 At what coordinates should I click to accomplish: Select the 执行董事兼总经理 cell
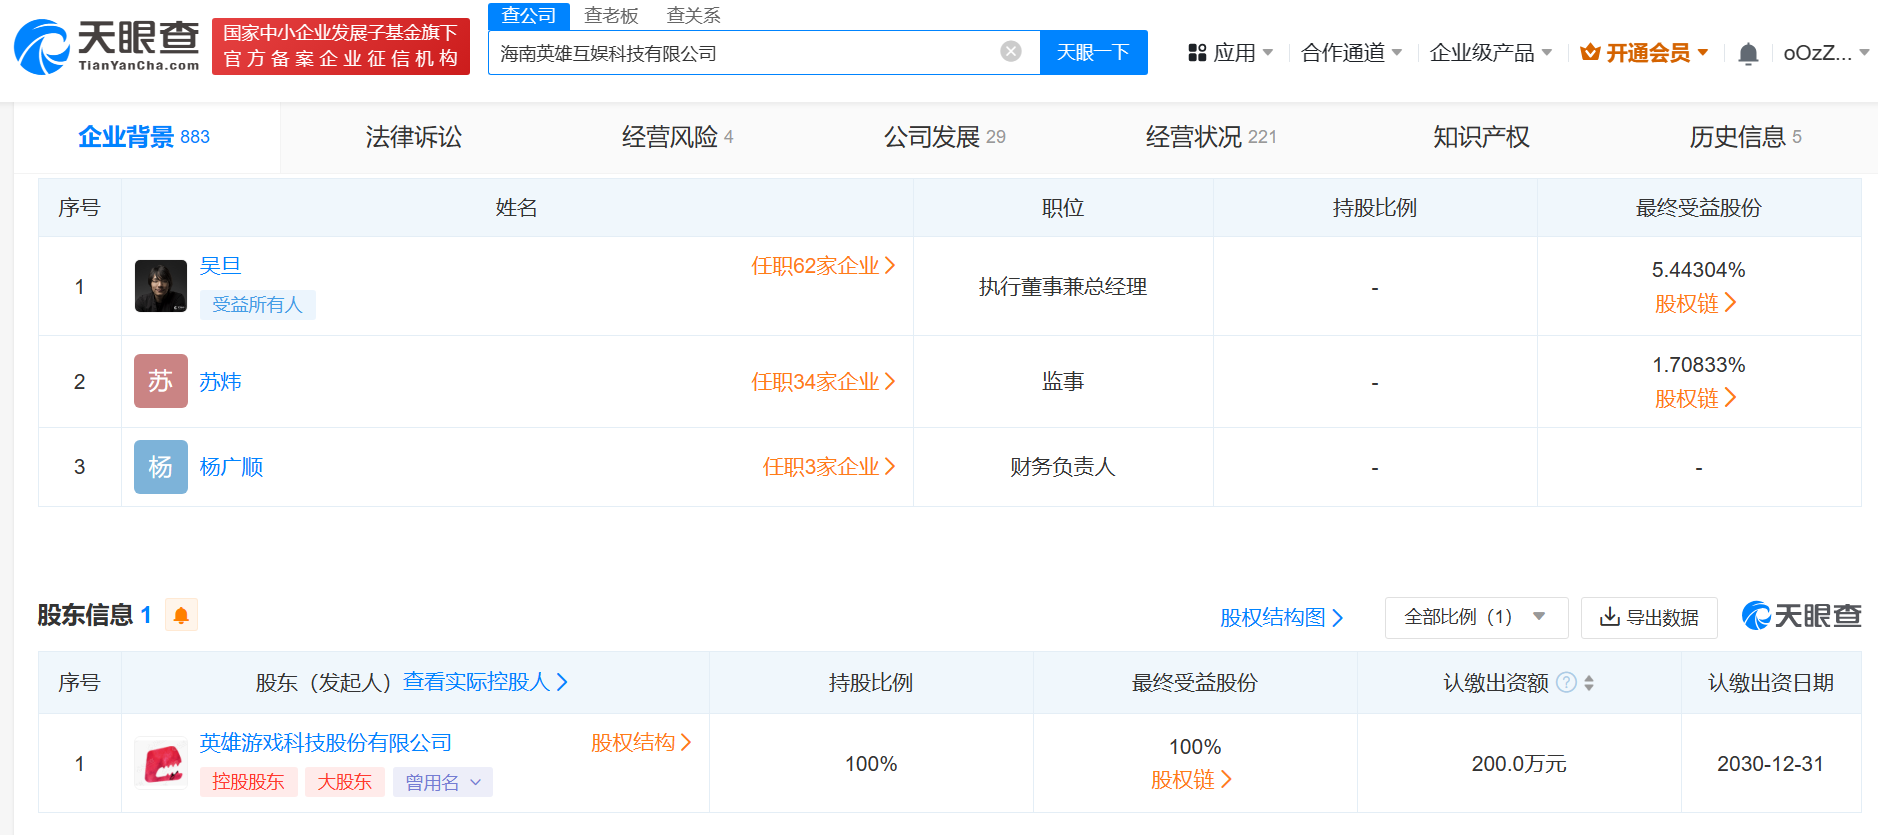(x=1063, y=286)
